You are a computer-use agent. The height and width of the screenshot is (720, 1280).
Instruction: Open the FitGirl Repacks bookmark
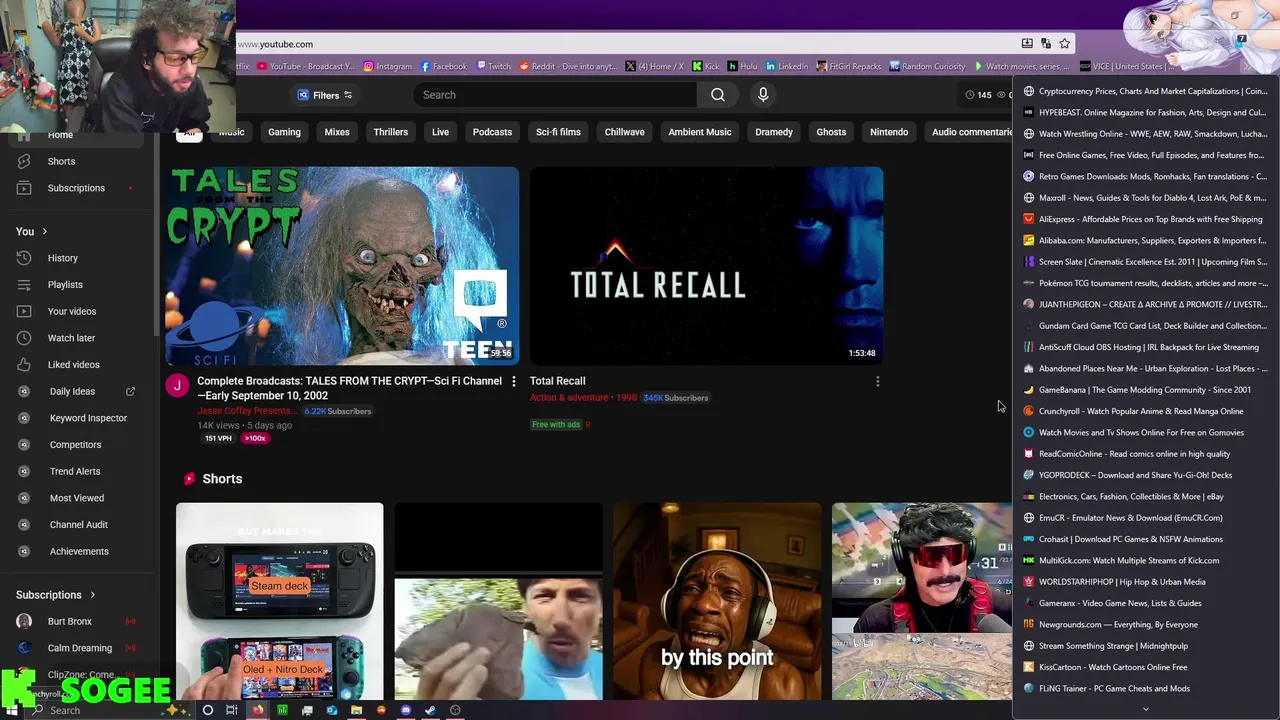tap(849, 67)
